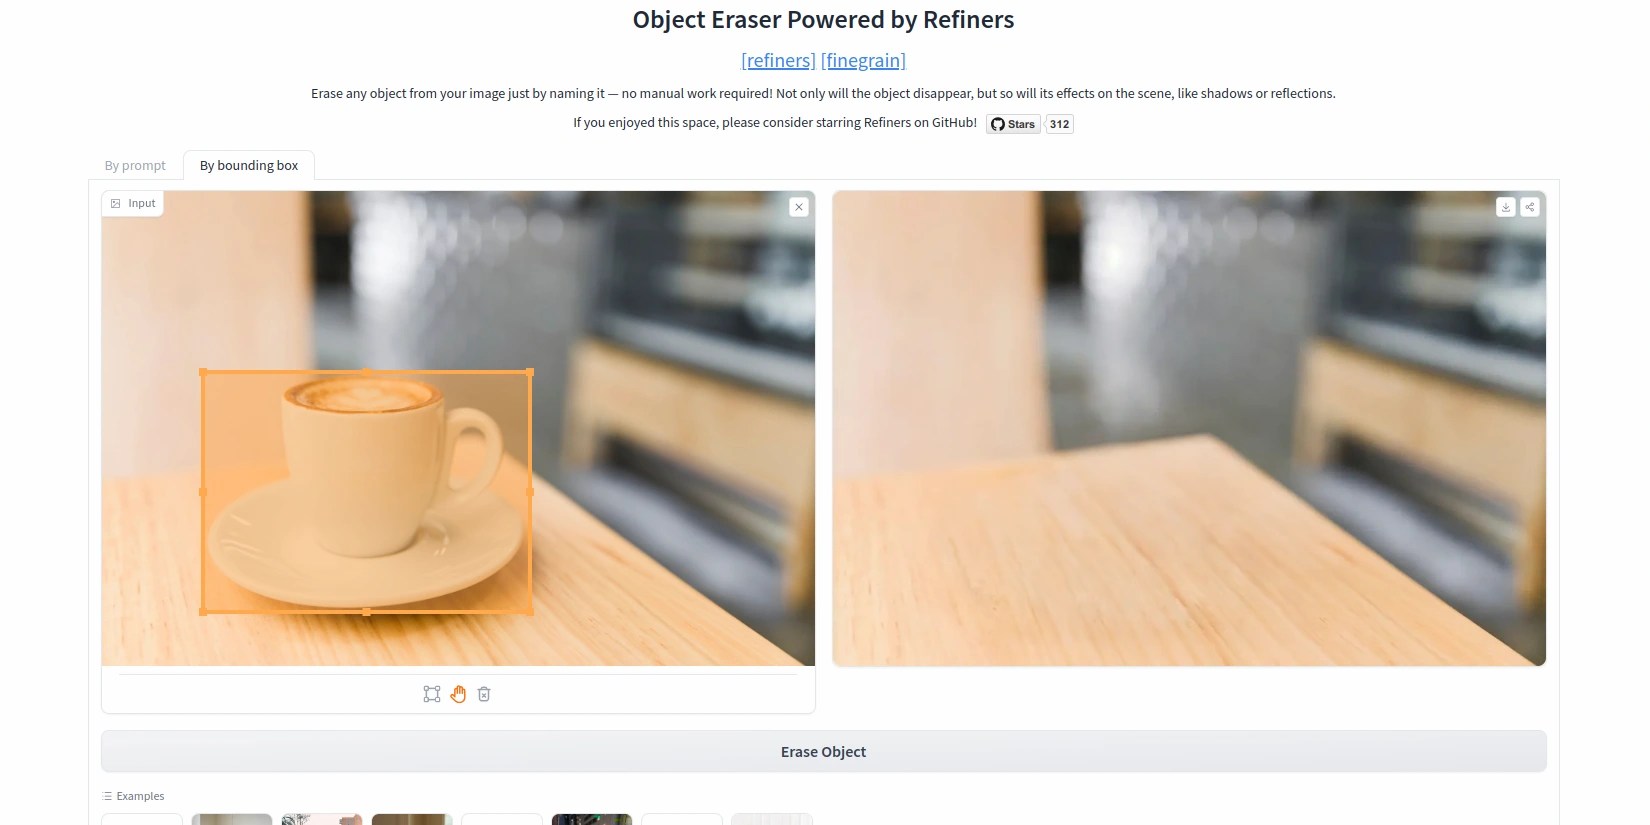Choose the second example thumbnail
This screenshot has width=1650, height=825.
[232, 820]
